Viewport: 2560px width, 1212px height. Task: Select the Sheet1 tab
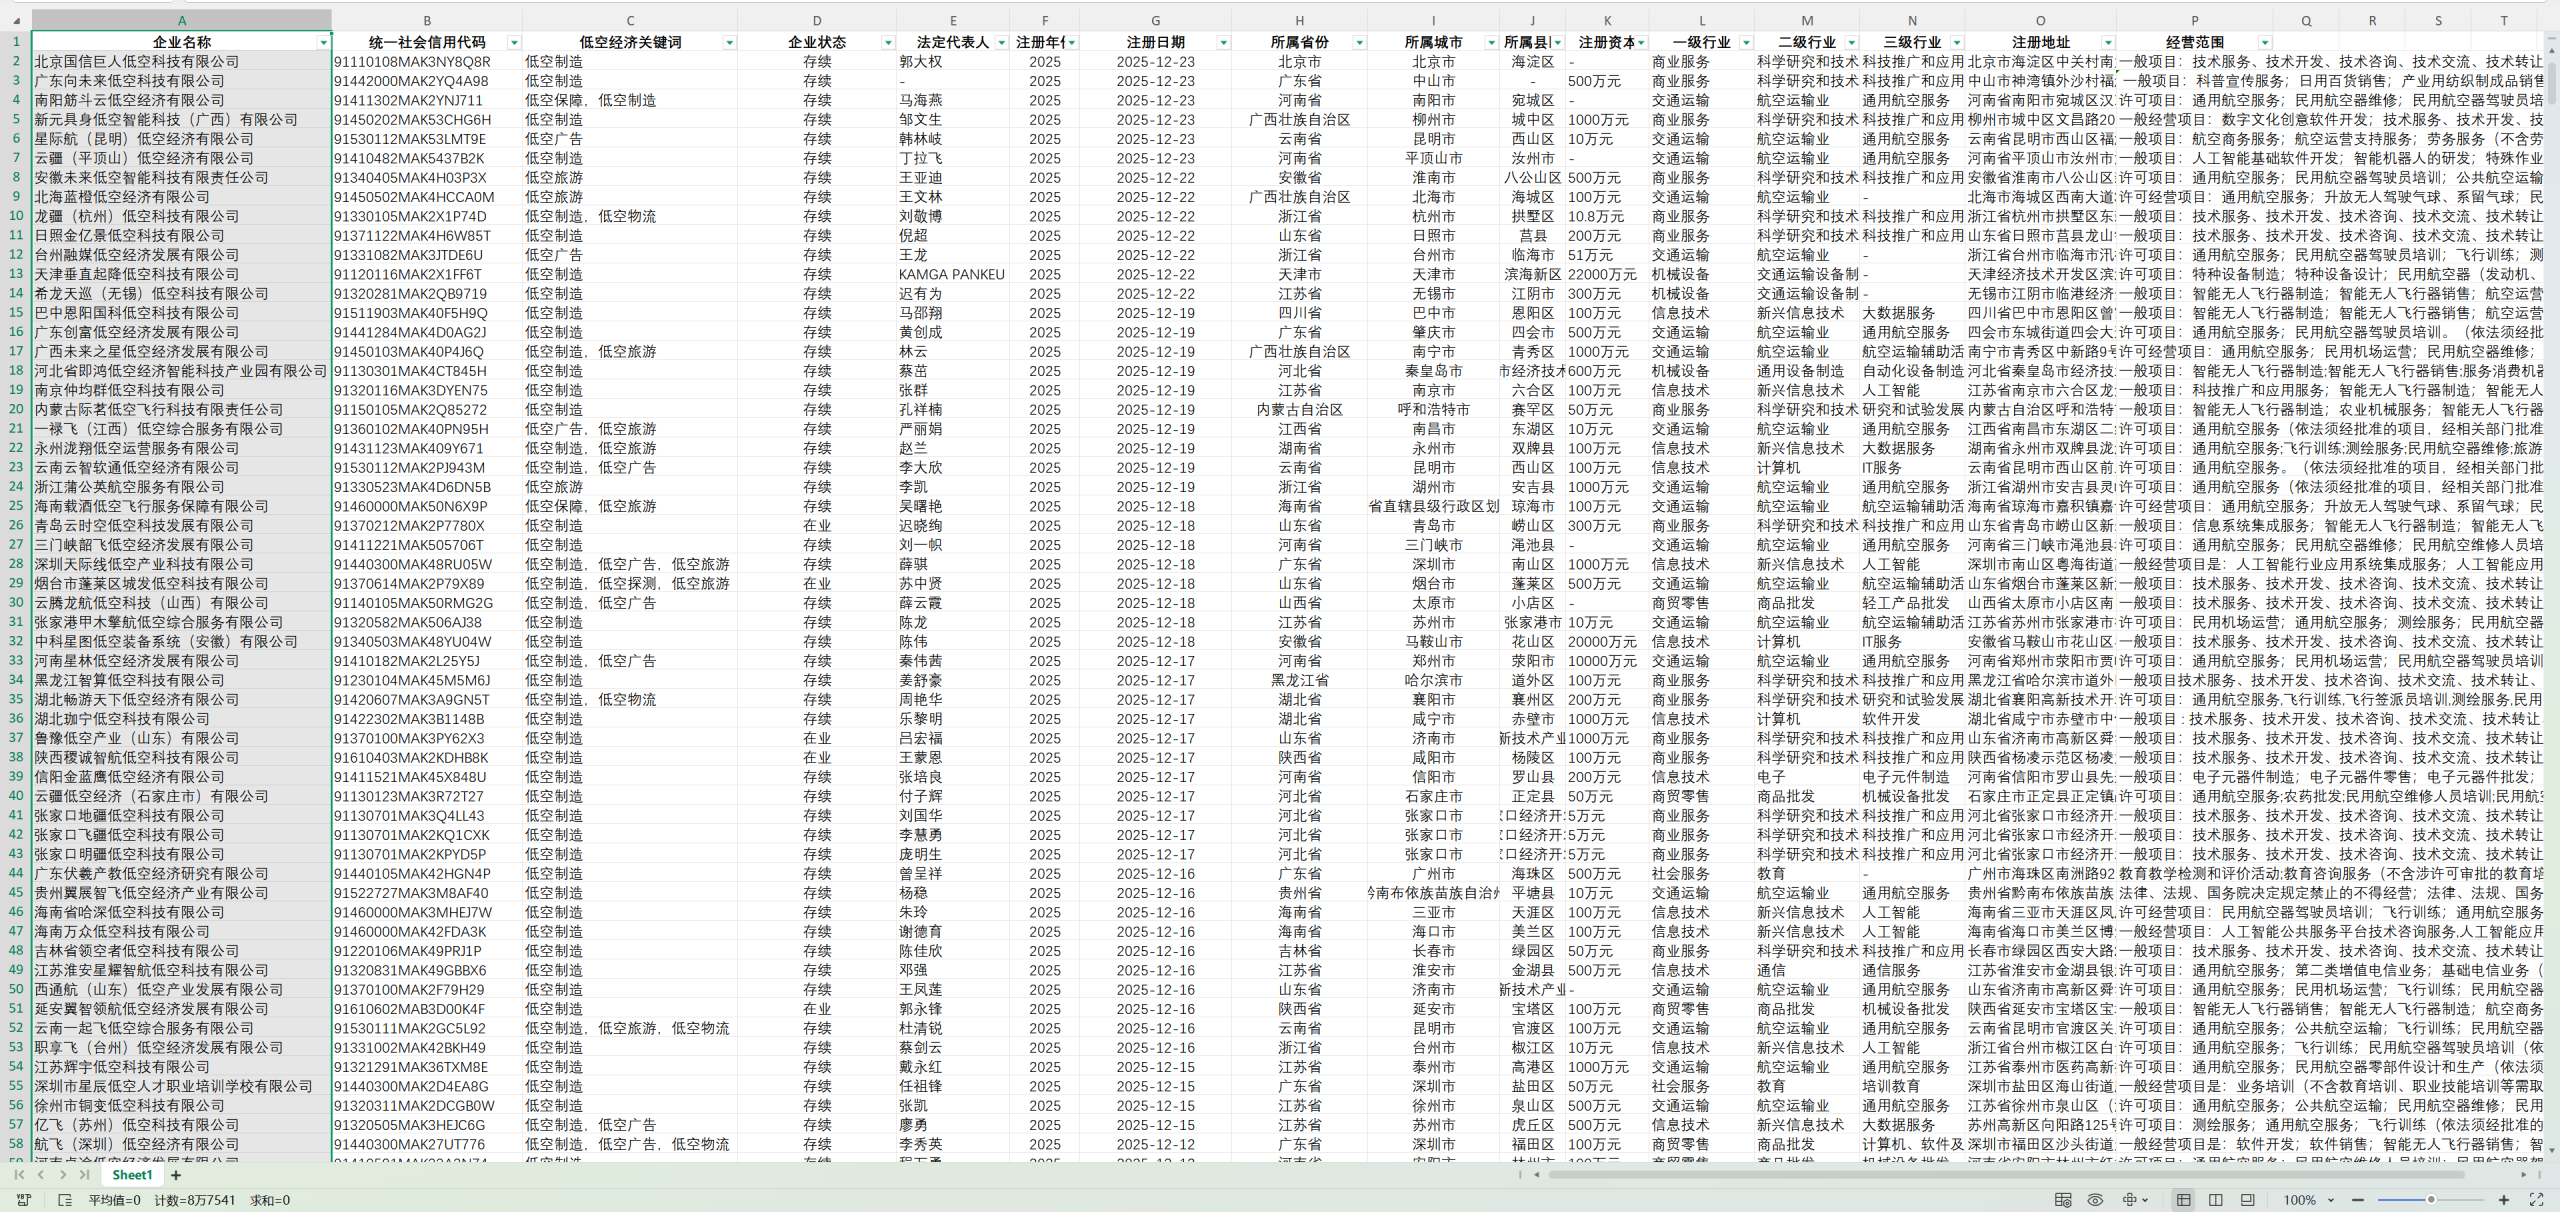[132, 1175]
